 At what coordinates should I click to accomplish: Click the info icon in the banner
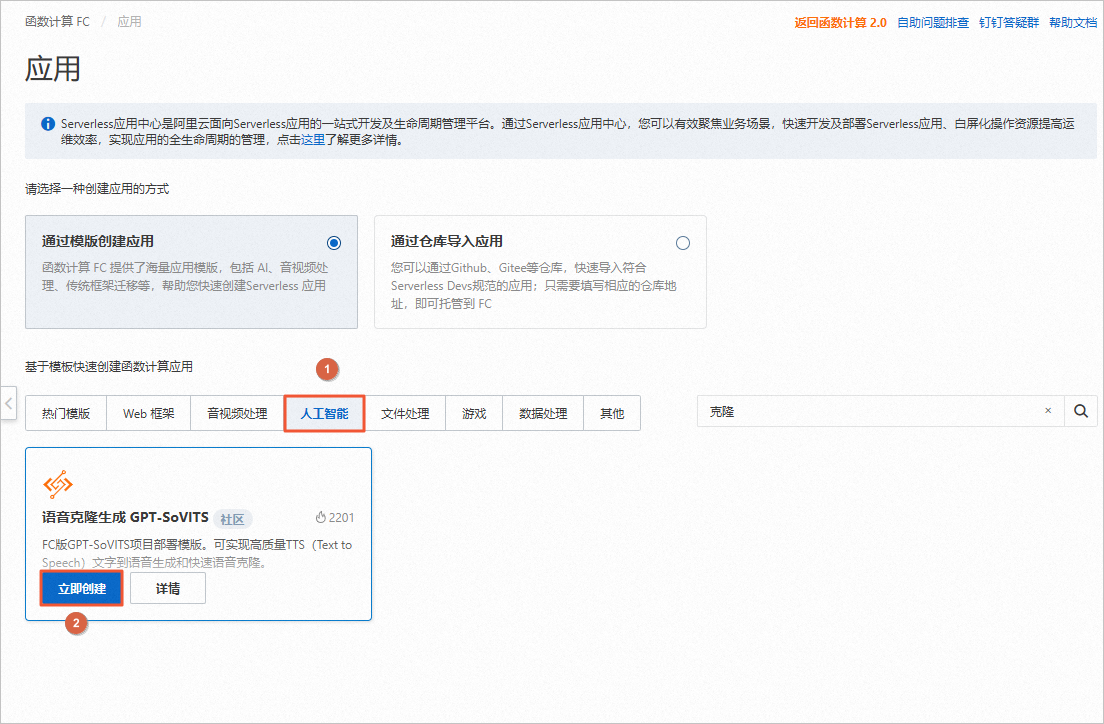coord(48,124)
